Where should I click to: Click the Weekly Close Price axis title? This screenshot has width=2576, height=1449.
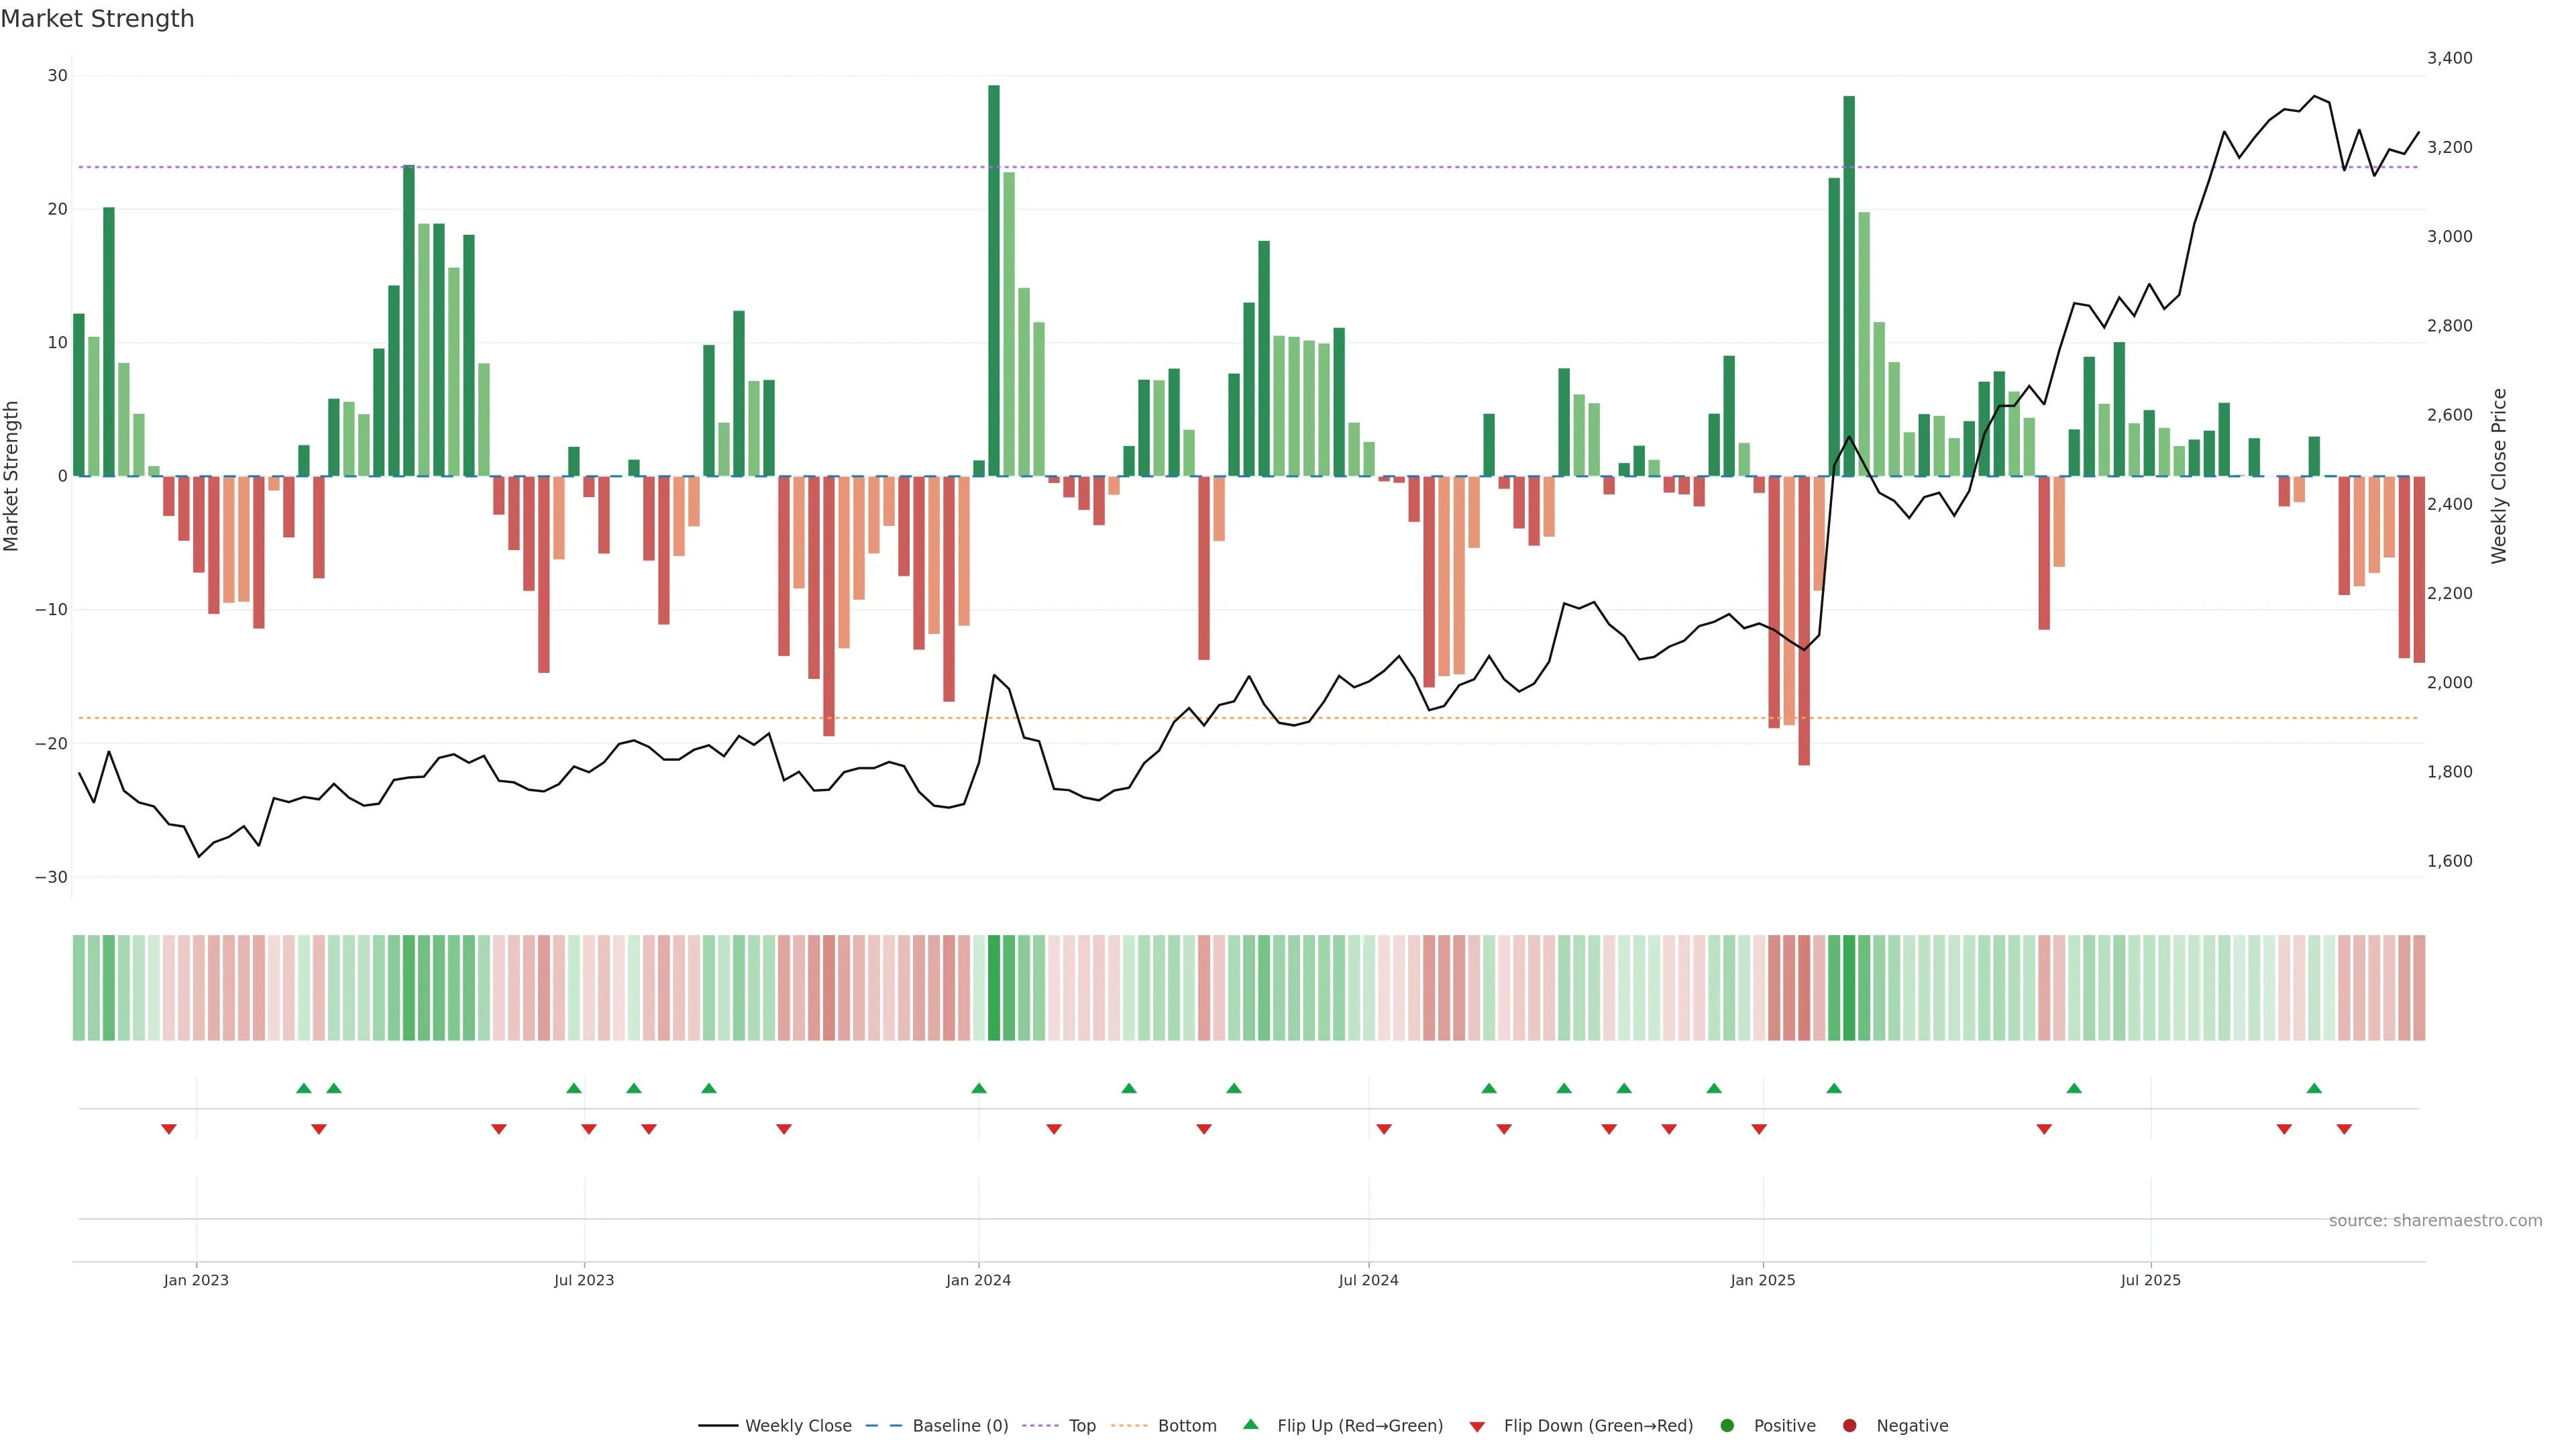tap(2499, 476)
